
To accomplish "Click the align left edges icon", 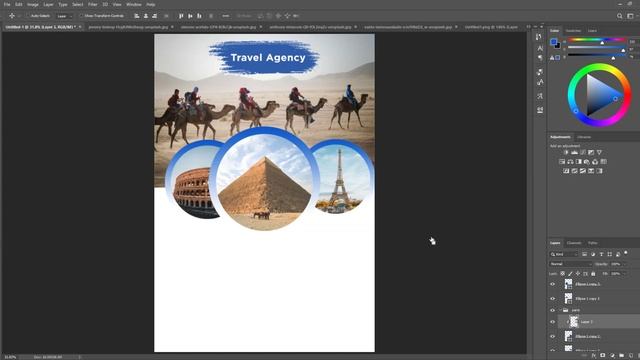I will [x=137, y=16].
